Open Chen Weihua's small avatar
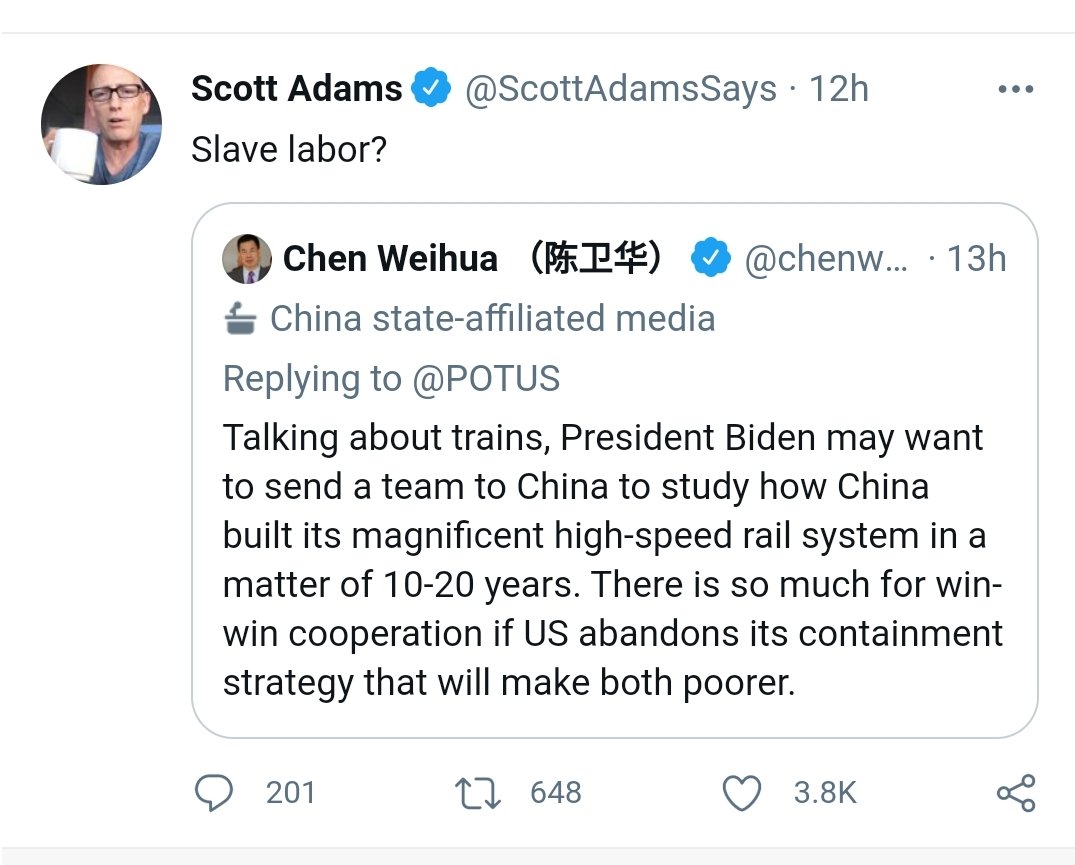 246,259
